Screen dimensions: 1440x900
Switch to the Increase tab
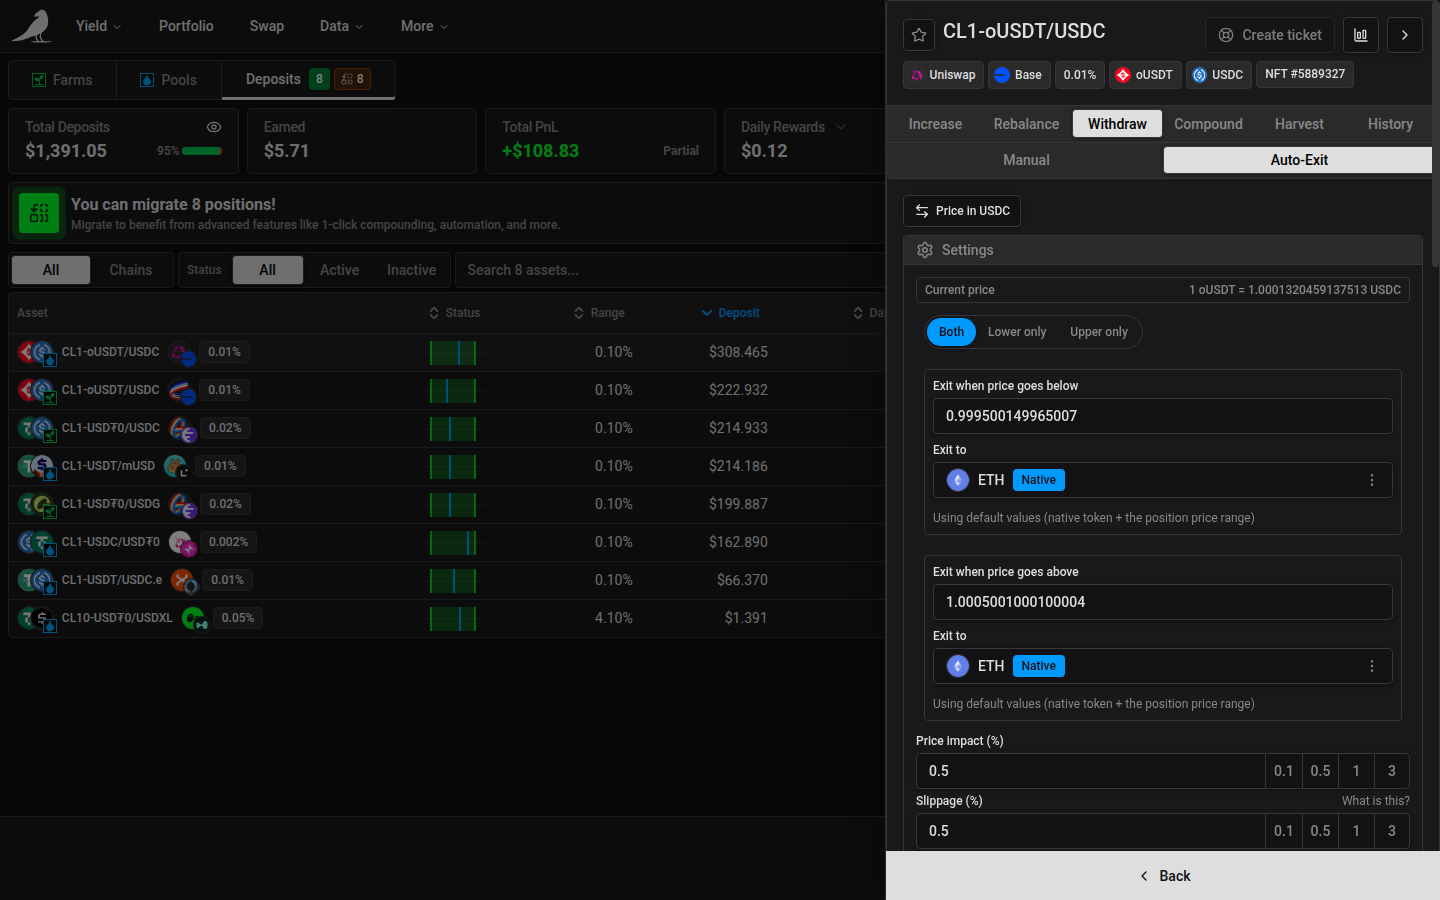[x=935, y=124]
